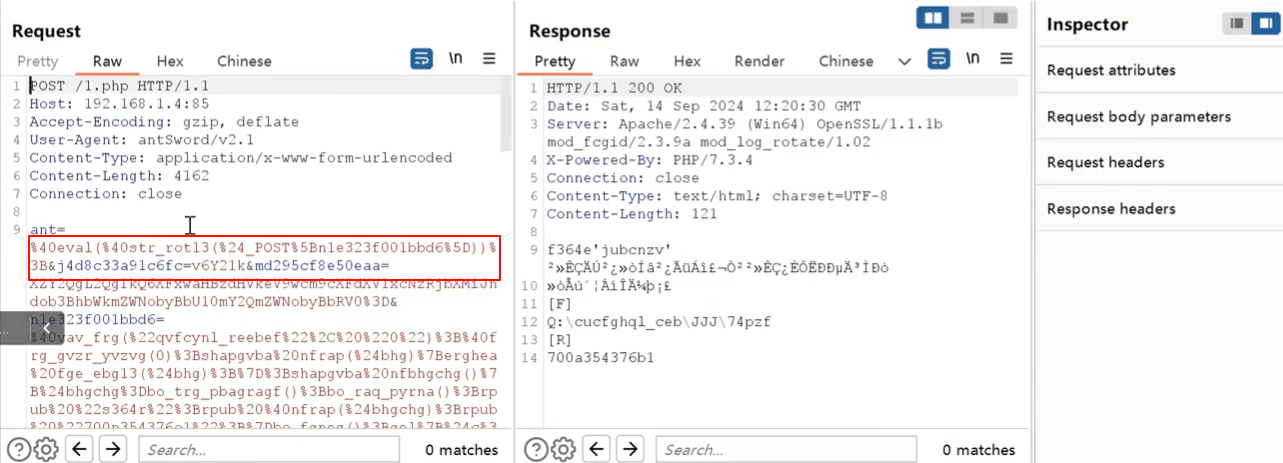Go to previous match in Response
Image resolution: width=1283 pixels, height=463 pixels.
tap(598, 449)
